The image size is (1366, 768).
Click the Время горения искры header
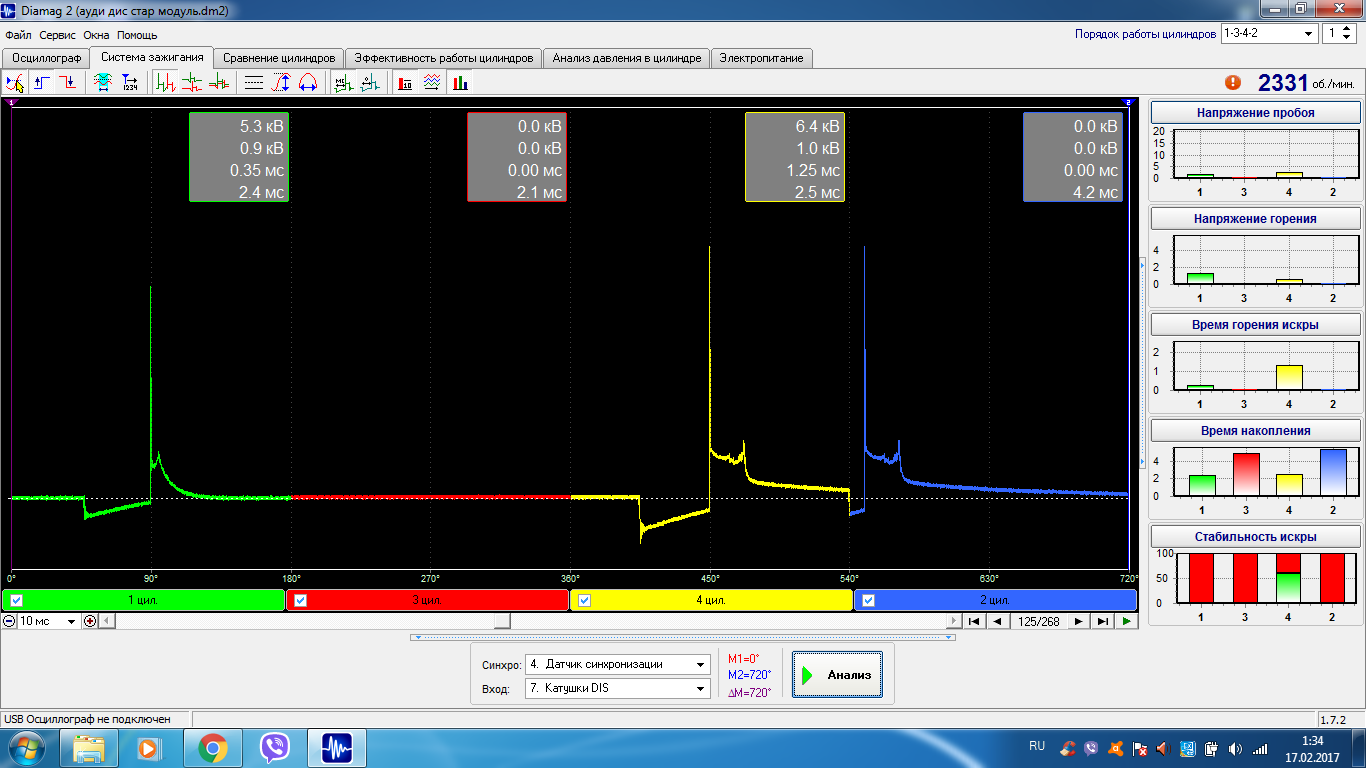point(1255,325)
